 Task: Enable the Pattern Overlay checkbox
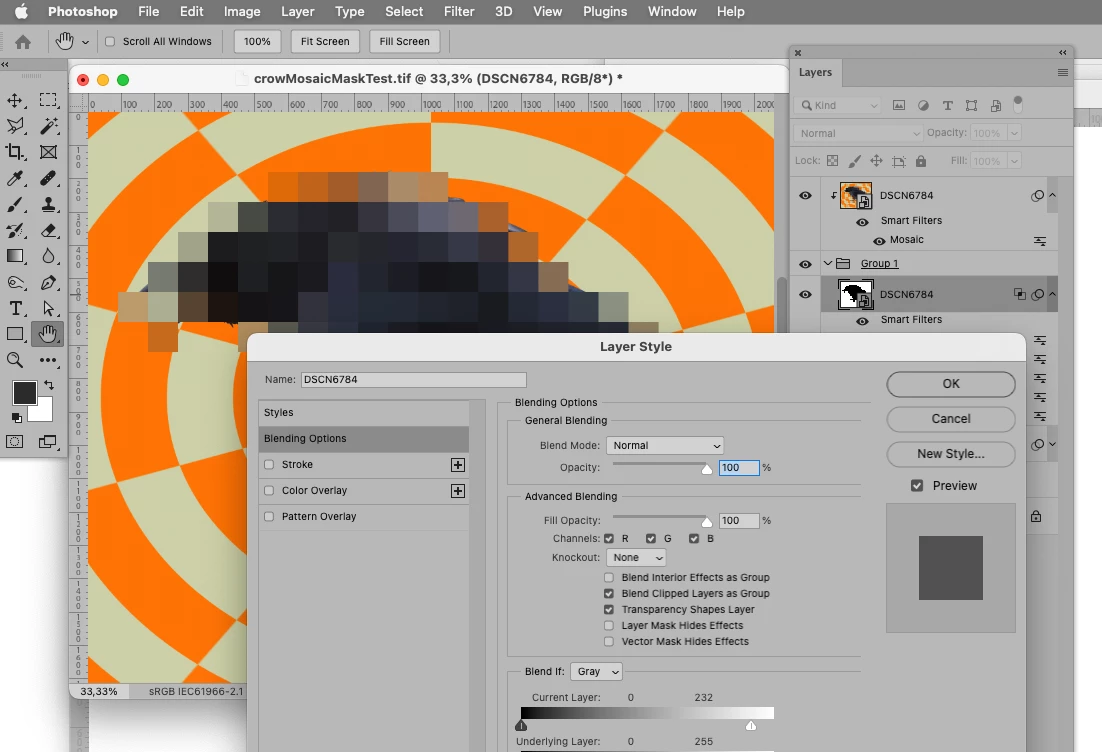[269, 517]
